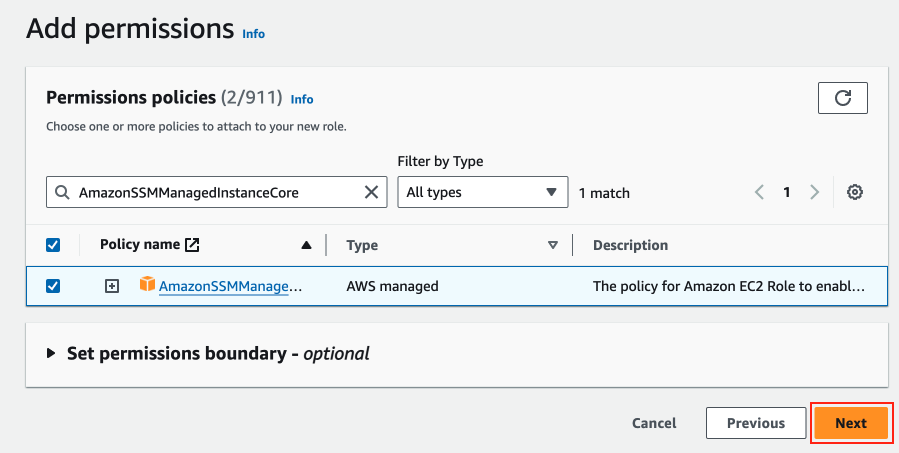Sort ascending by Policy name arrow
Image resolution: width=899 pixels, height=453 pixels.
(x=306, y=245)
